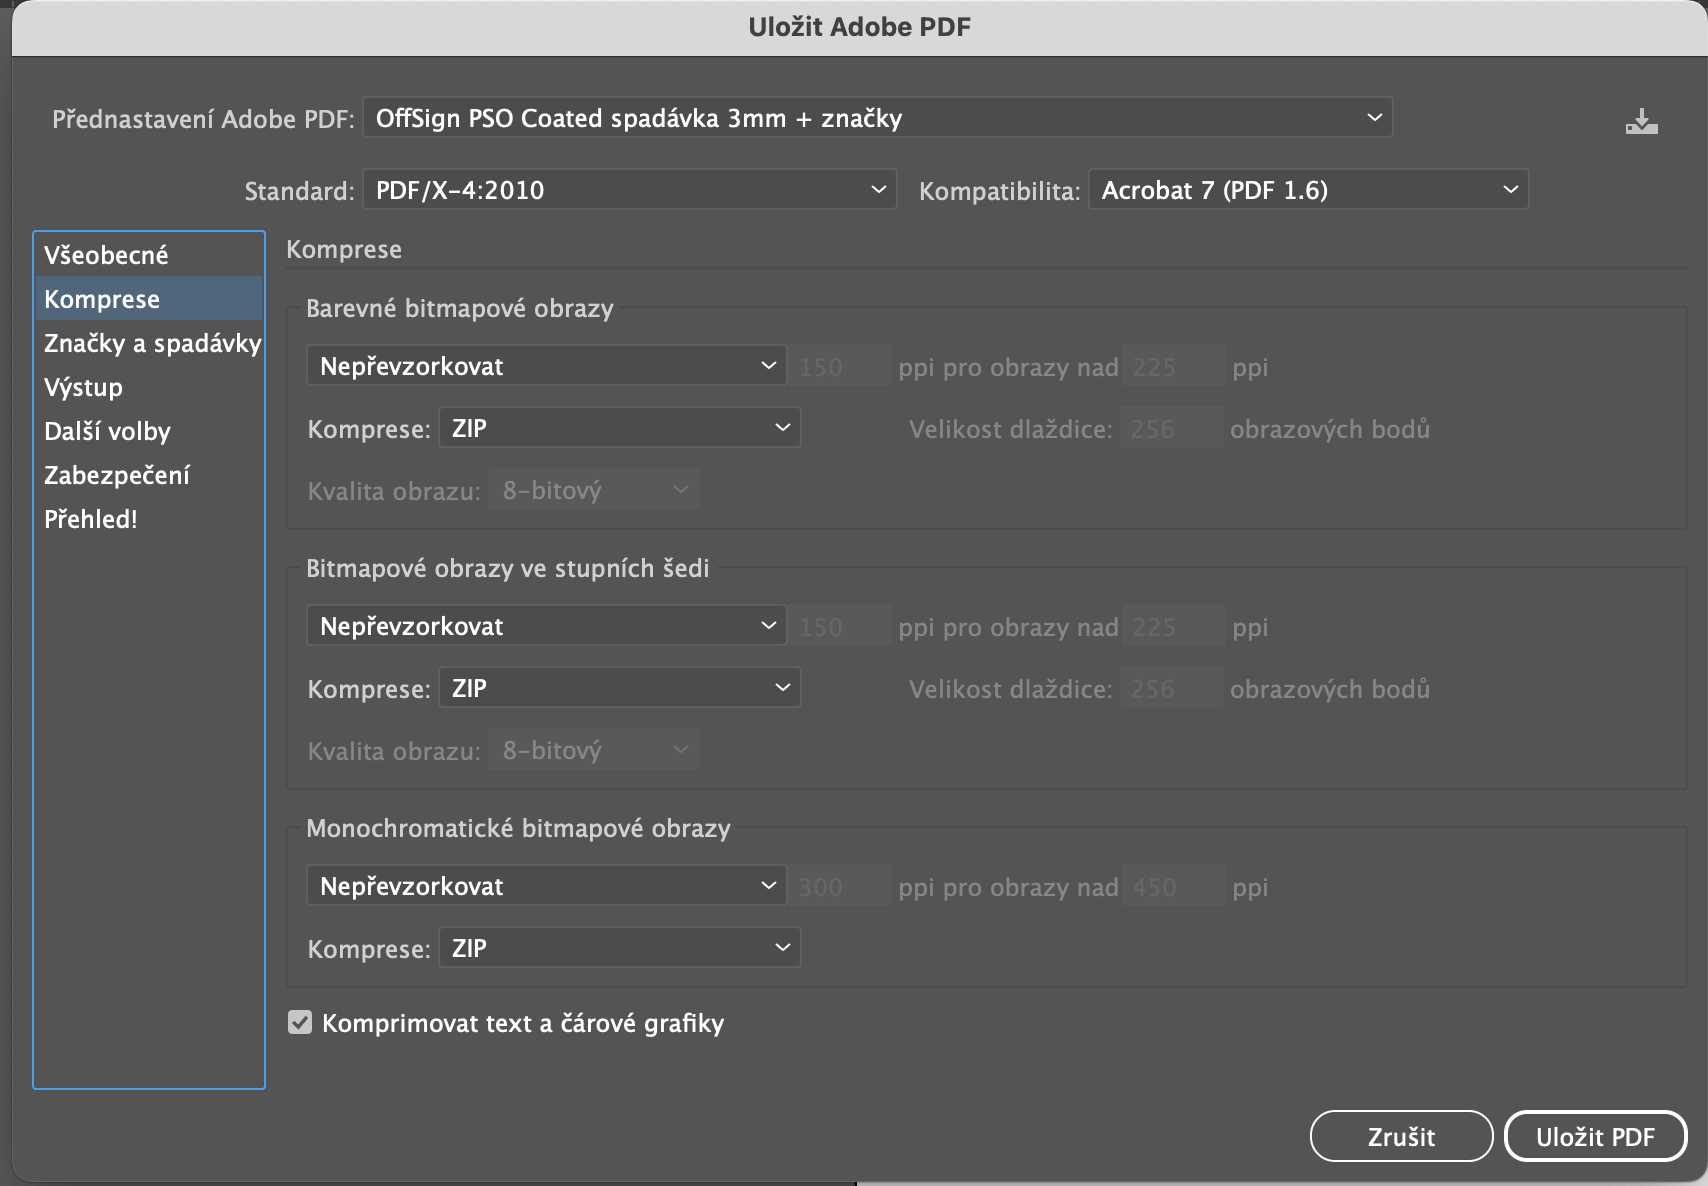
Task: Select the Všeobecné category
Action: 149,255
